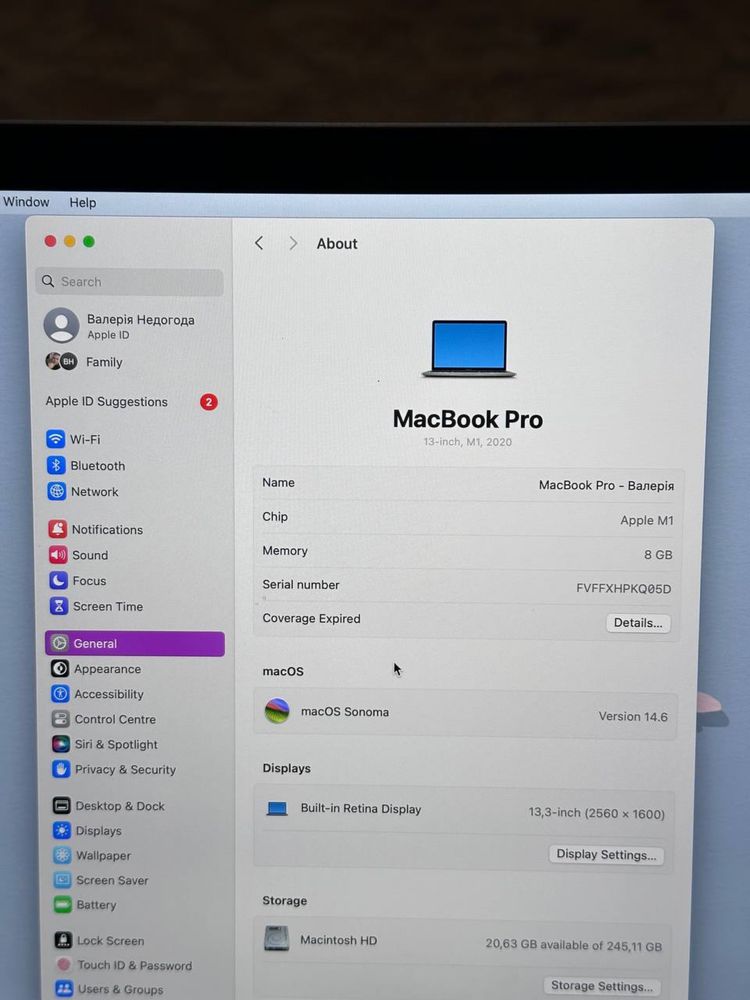
Task: Open Display Settings button
Action: click(x=606, y=855)
